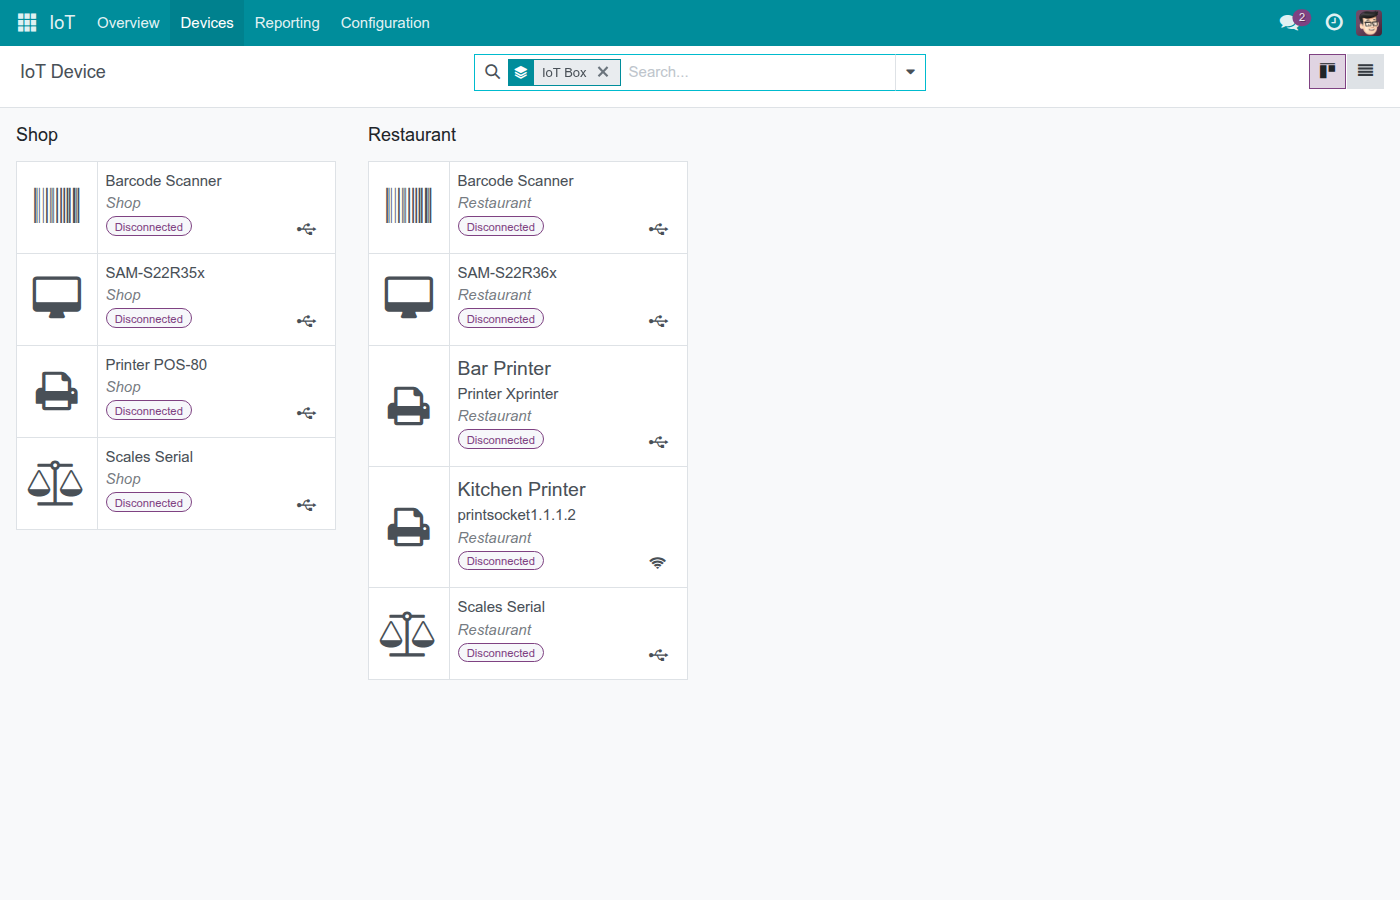Focus the Search input field
Image resolution: width=1400 pixels, height=900 pixels.
click(x=758, y=72)
